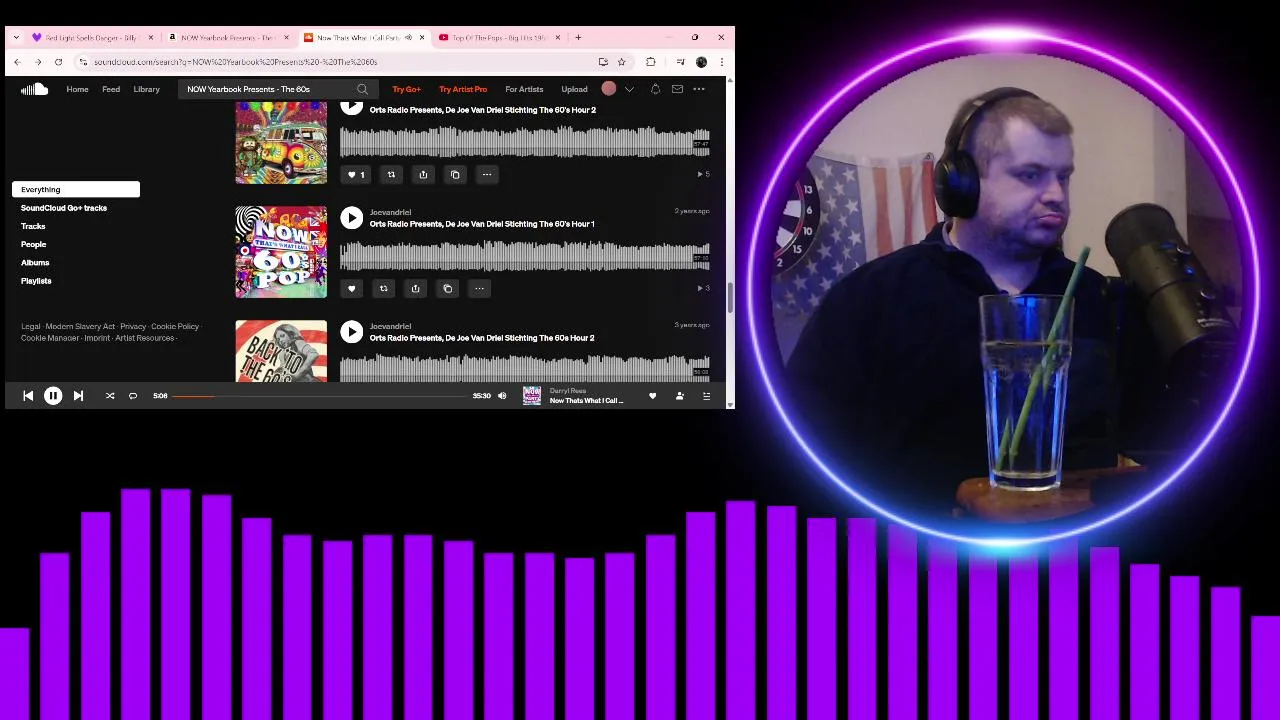The height and width of the screenshot is (720, 1280).
Task: Repost the 60's Hour 1 track
Action: coord(383,288)
